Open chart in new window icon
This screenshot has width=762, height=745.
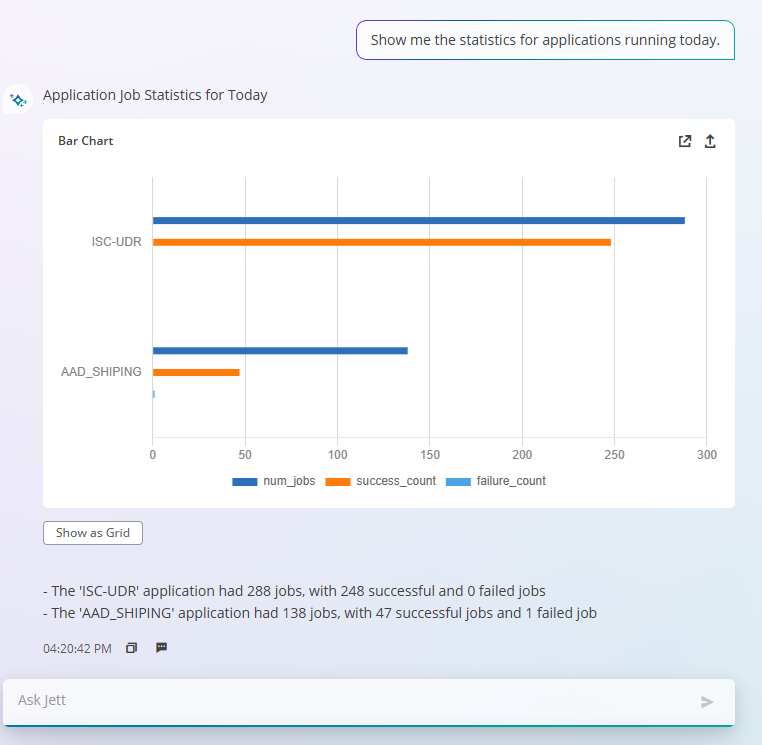(685, 141)
